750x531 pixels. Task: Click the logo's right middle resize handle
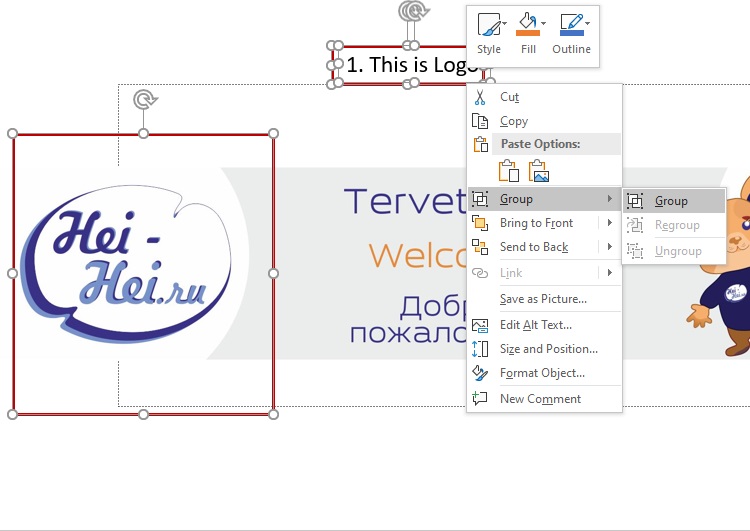tap(273, 273)
